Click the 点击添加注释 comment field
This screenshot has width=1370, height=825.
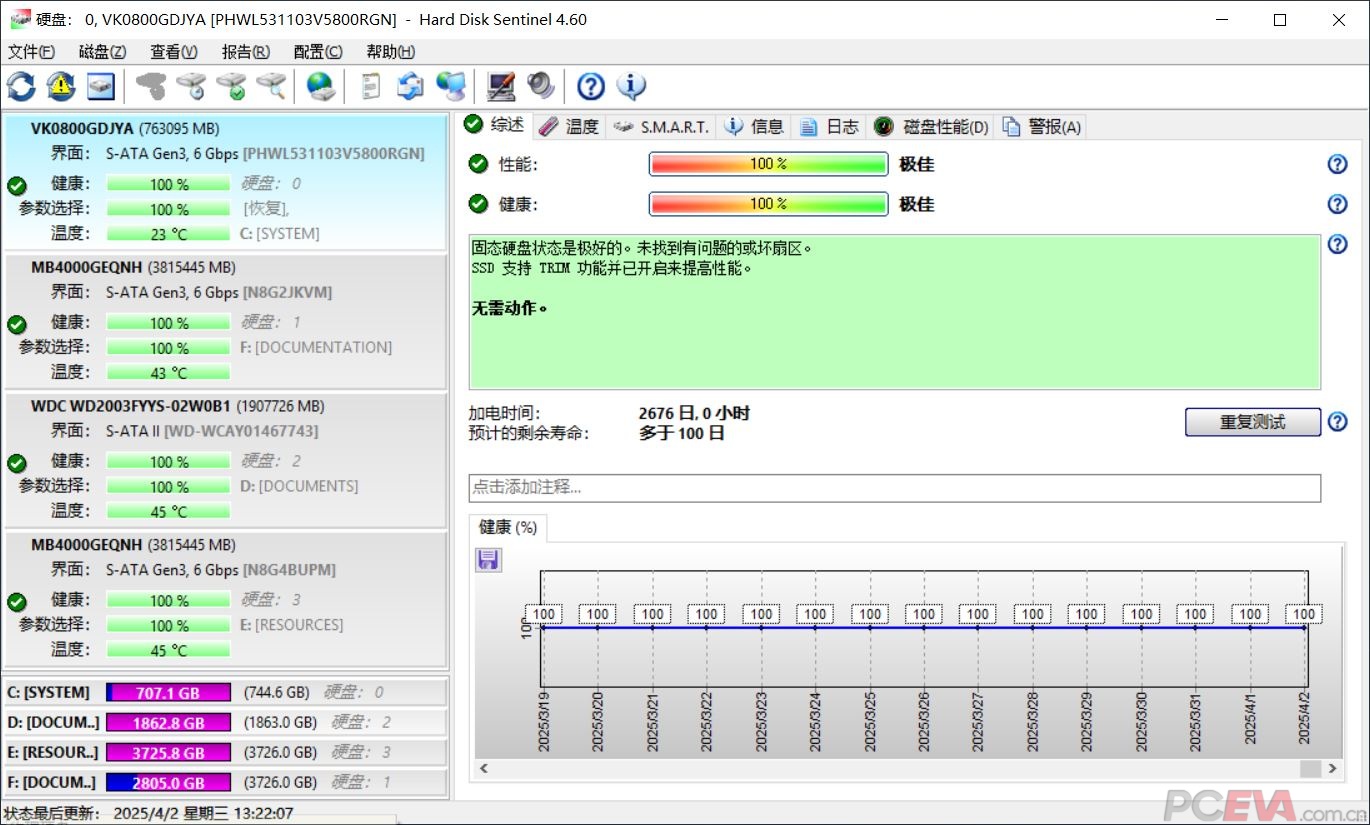click(895, 488)
